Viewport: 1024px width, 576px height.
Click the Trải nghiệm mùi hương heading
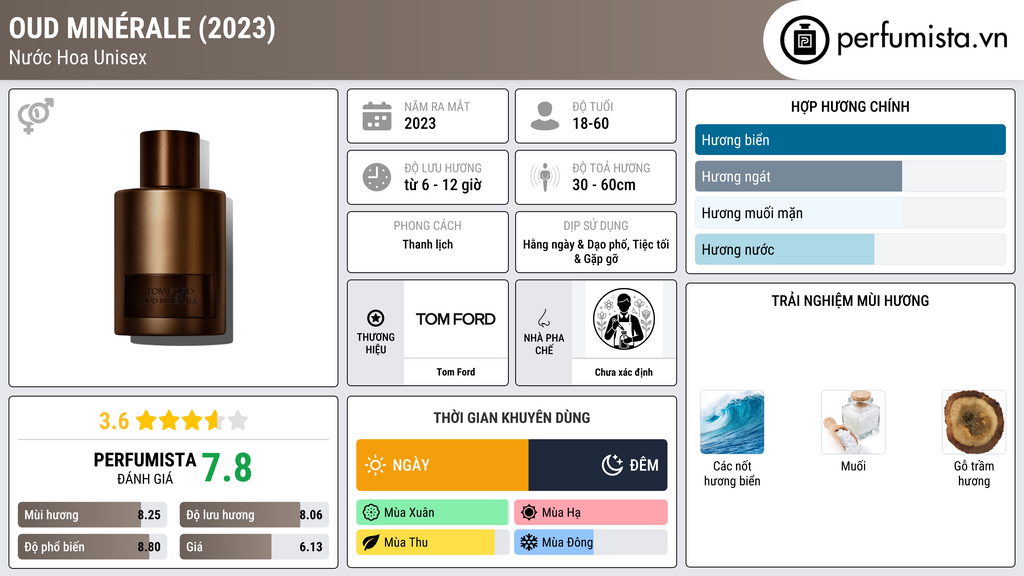pyautogui.click(x=850, y=301)
